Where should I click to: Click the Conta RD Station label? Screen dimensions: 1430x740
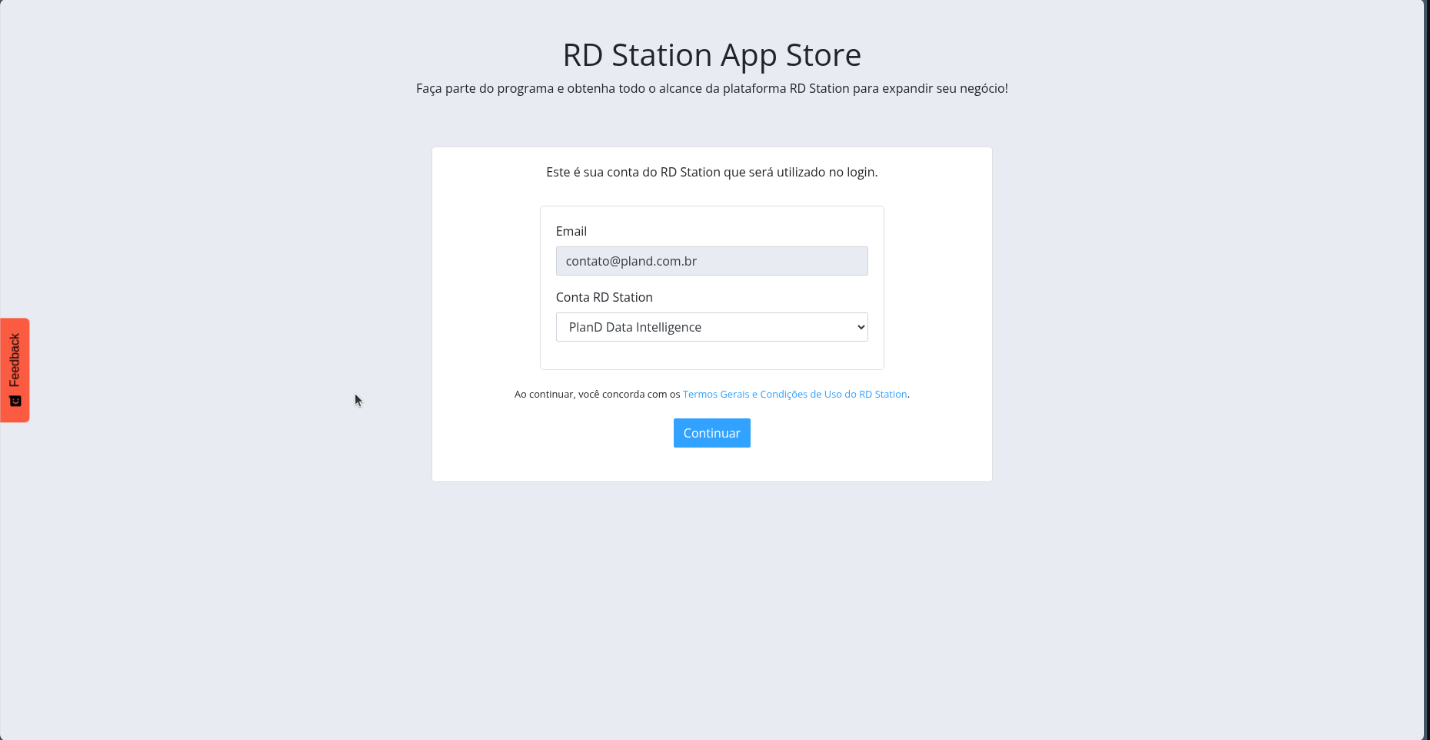[604, 297]
